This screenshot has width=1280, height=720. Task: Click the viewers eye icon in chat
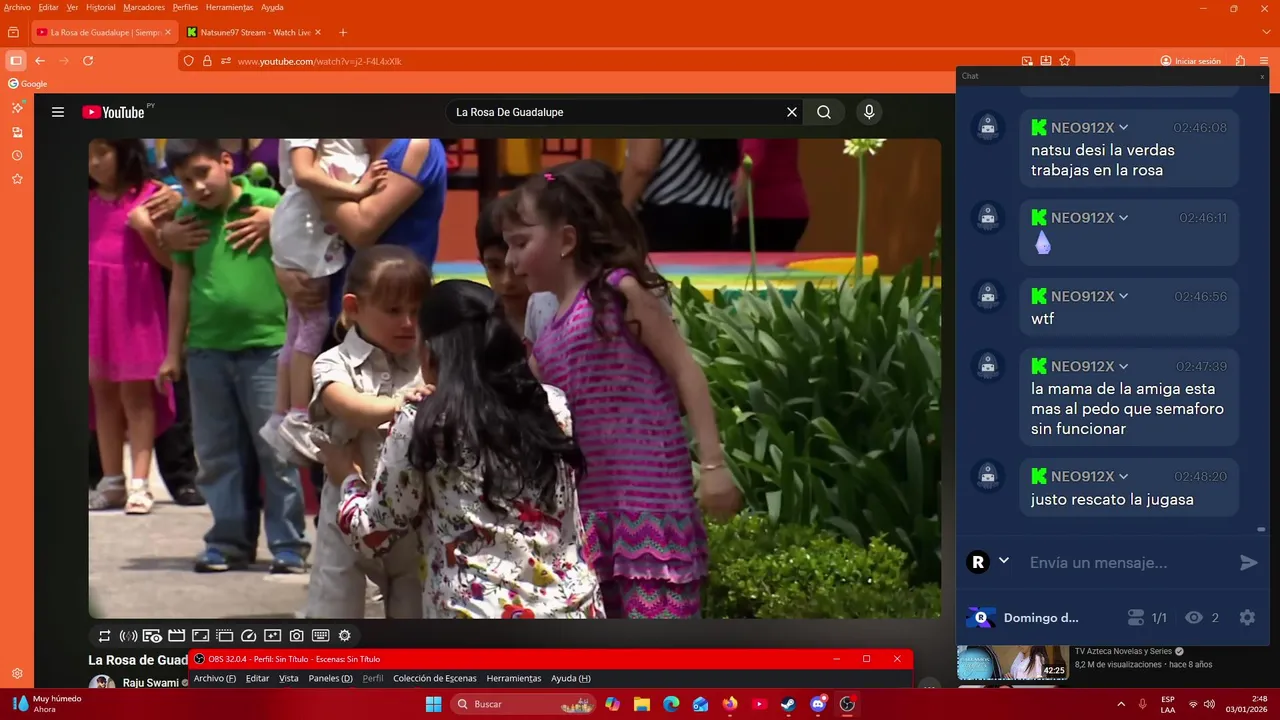point(1193,618)
